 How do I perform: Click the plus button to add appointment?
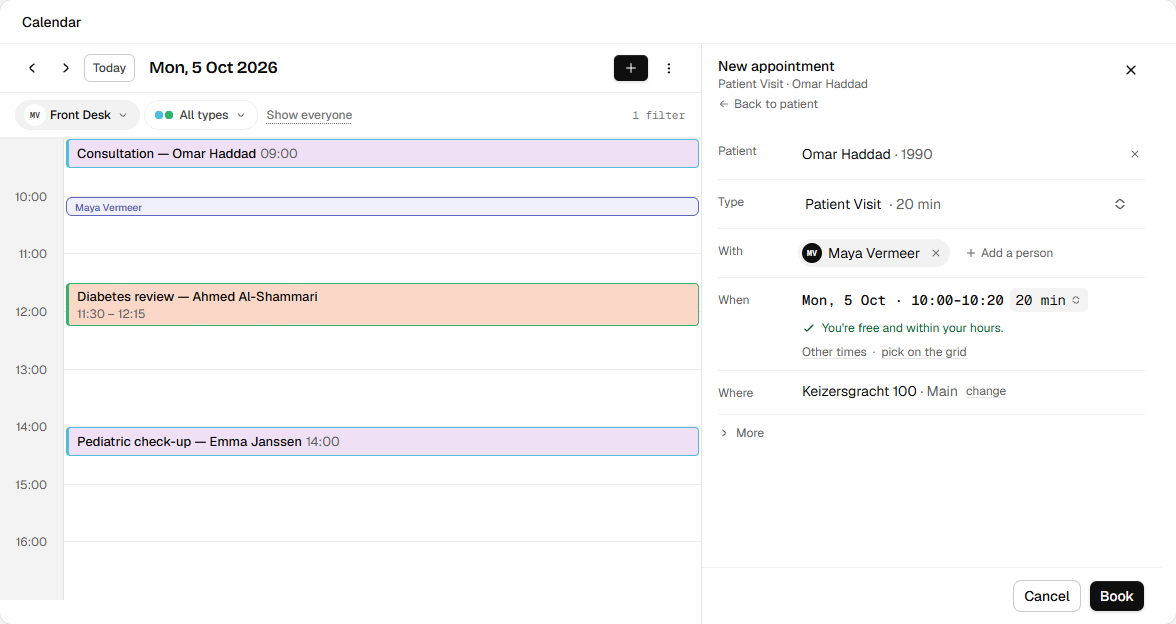631,68
